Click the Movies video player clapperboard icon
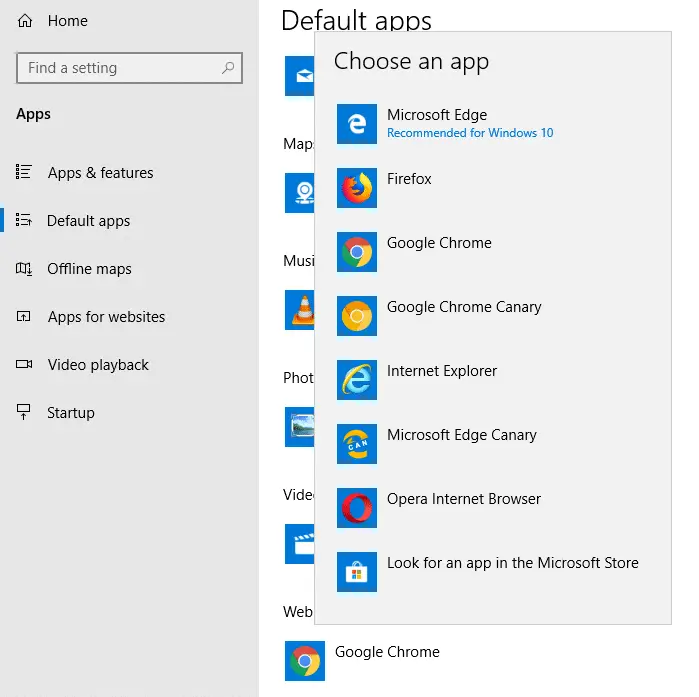This screenshot has height=697, width=699. pos(300,544)
